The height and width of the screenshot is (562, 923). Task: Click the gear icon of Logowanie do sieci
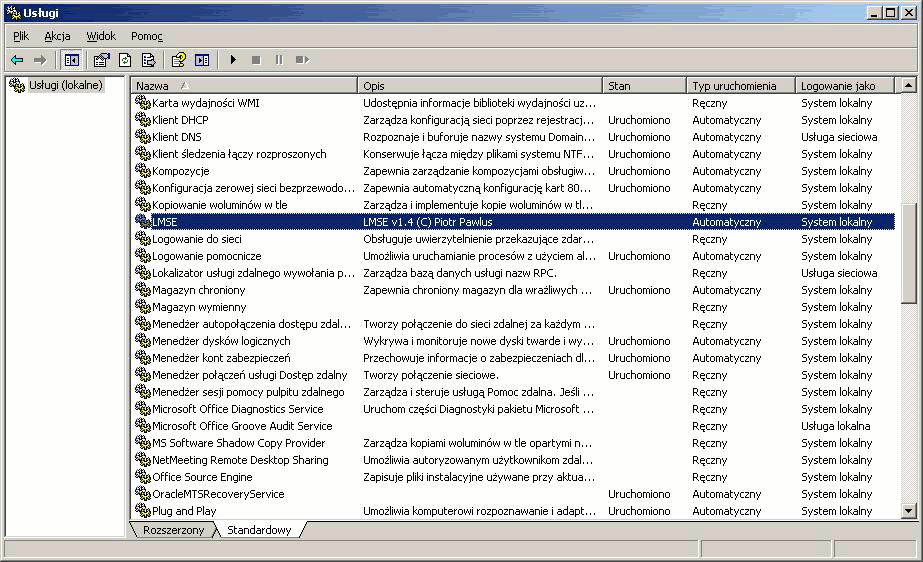tap(143, 238)
